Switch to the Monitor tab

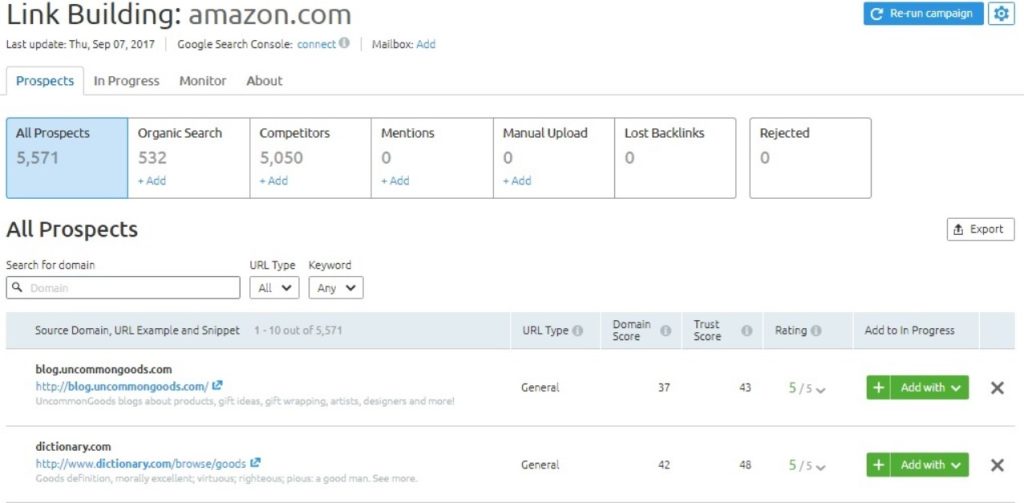[x=202, y=81]
